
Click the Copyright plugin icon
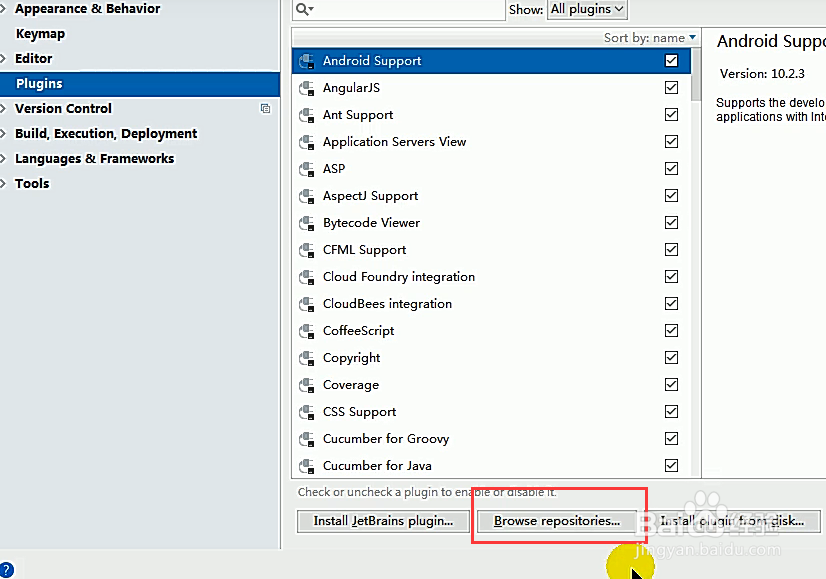point(307,358)
